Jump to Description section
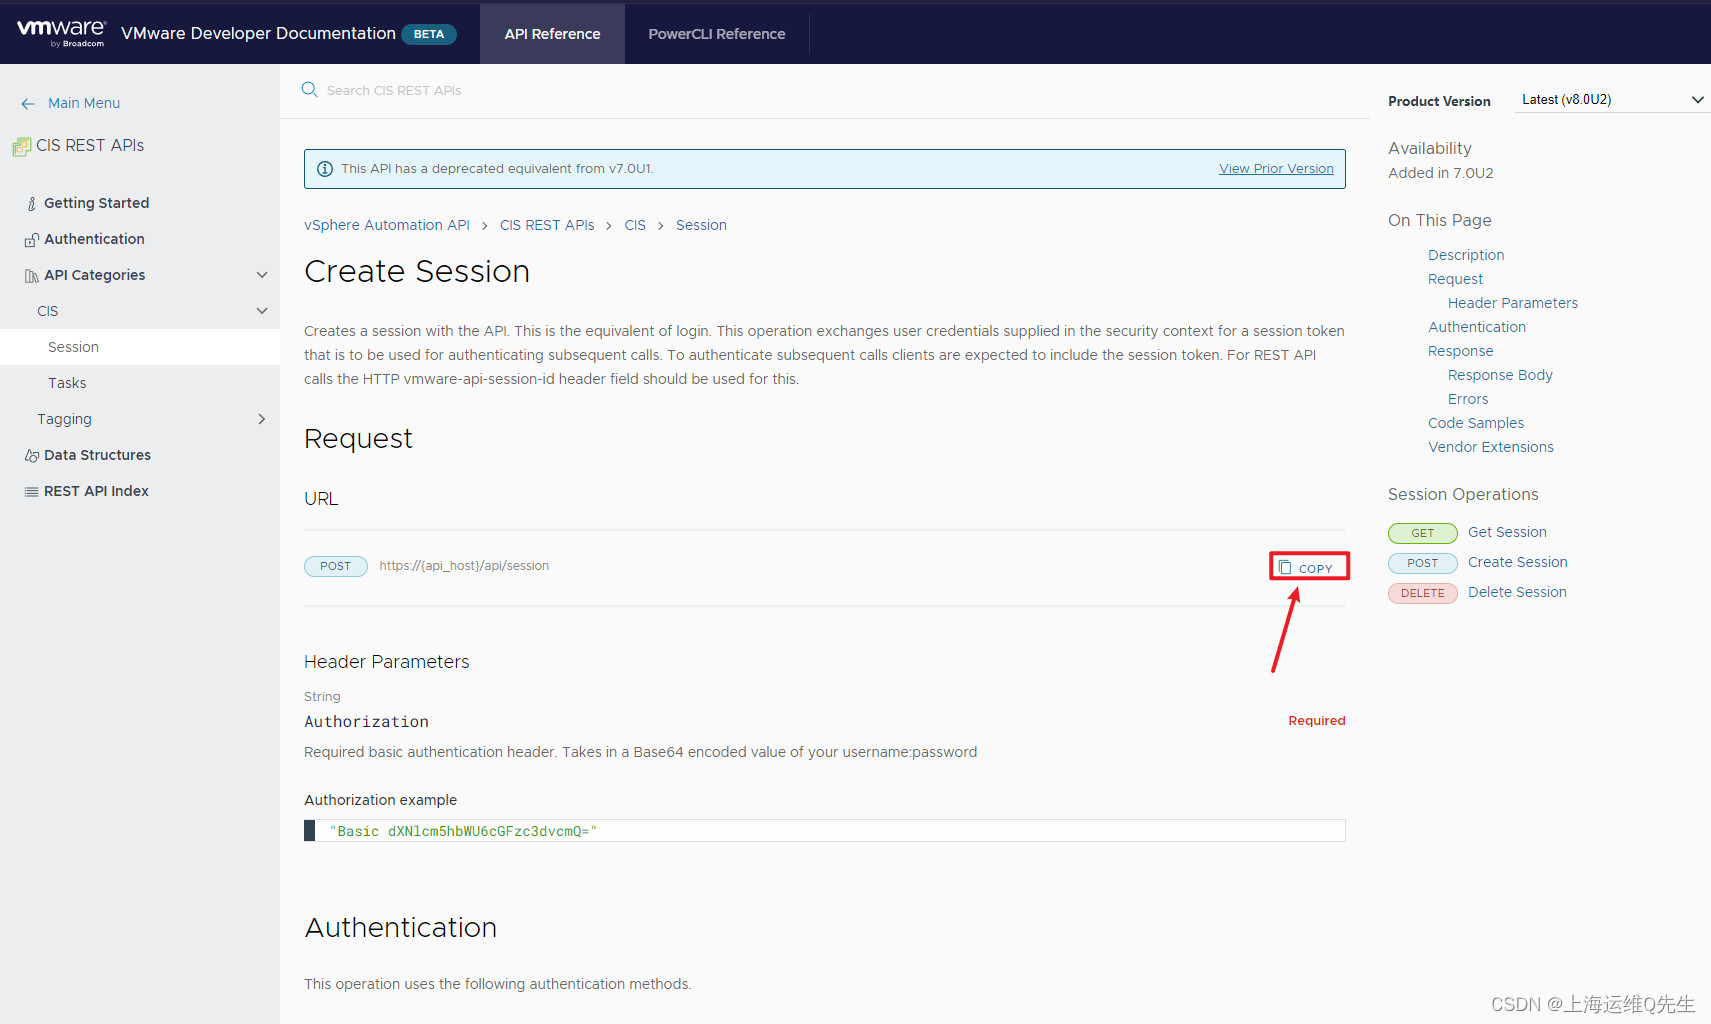 pyautogui.click(x=1466, y=255)
